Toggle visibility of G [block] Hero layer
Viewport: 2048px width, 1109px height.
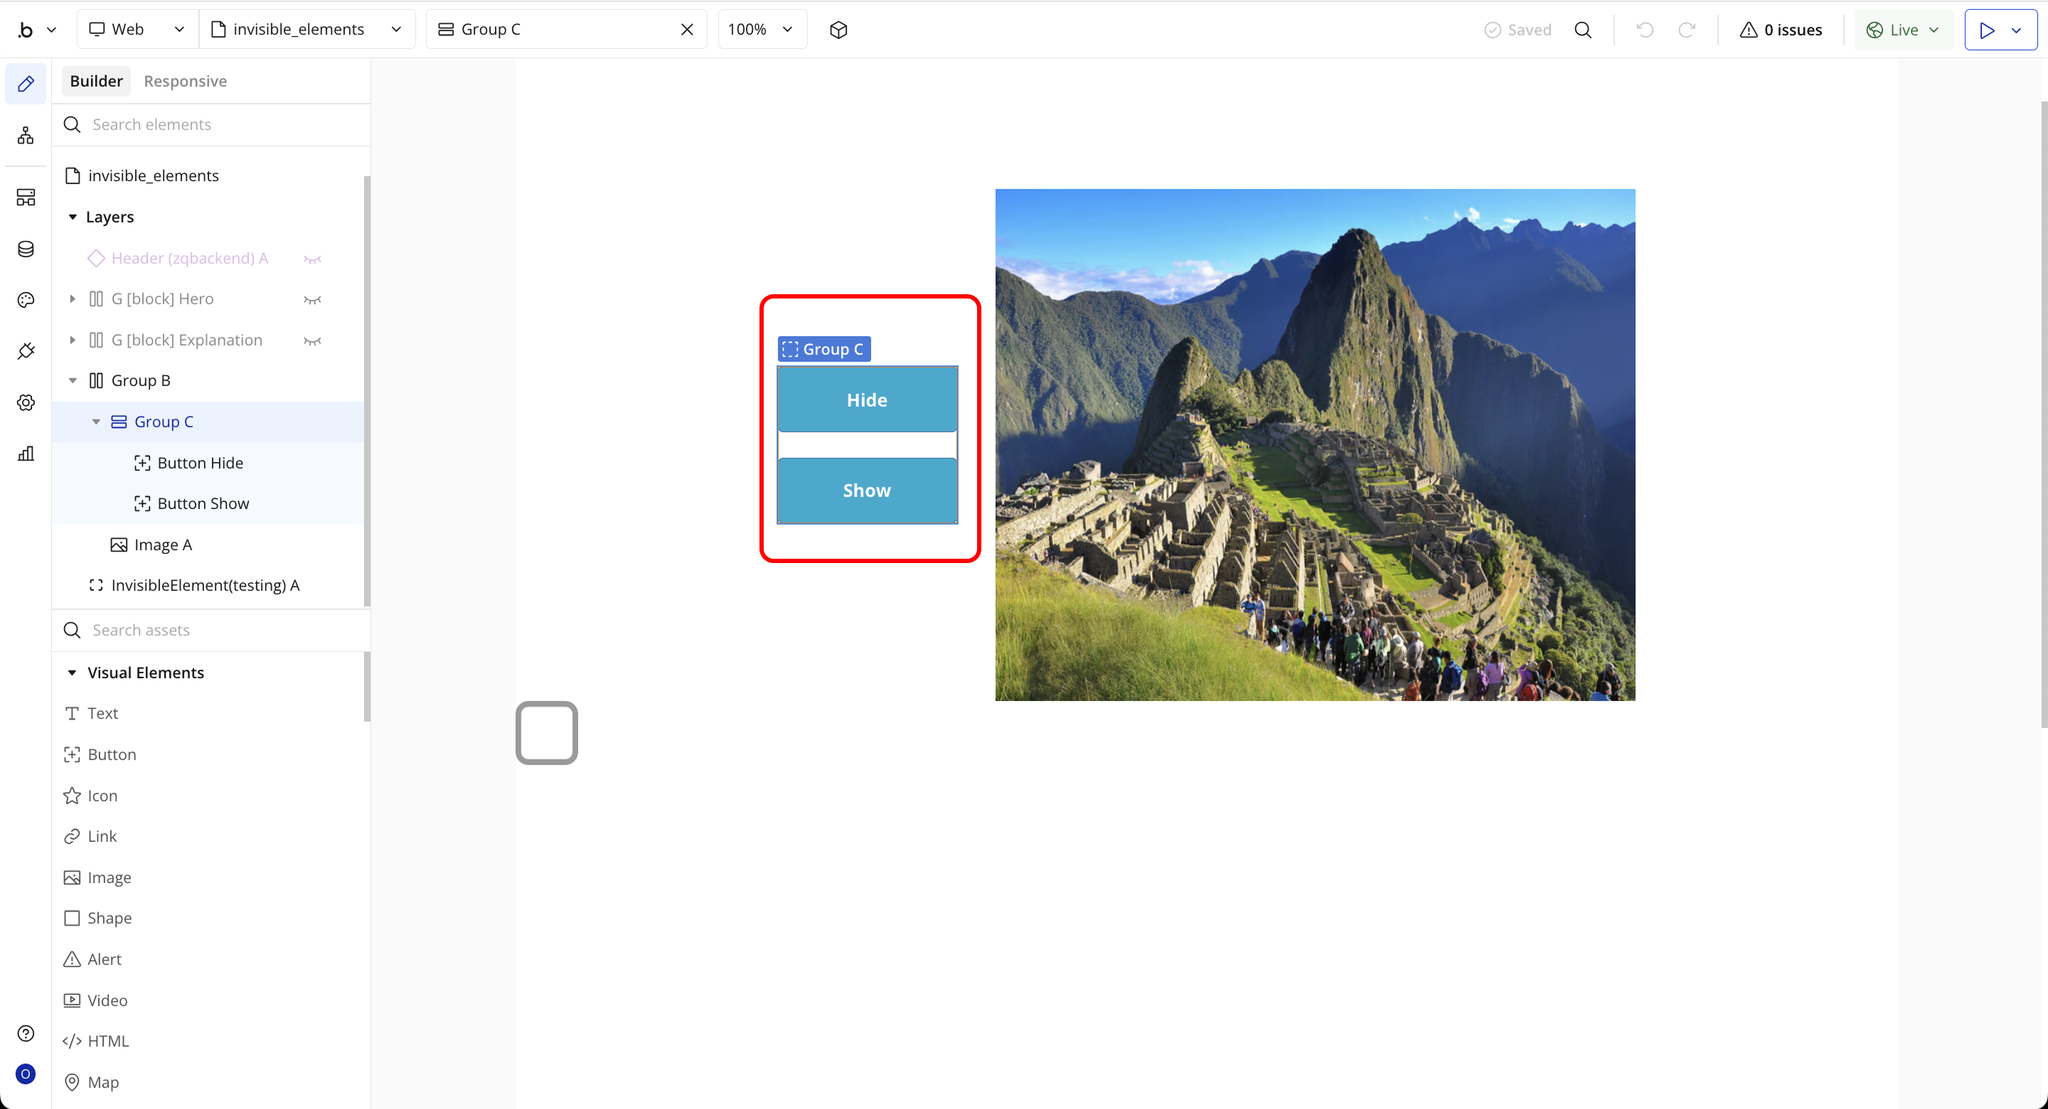pos(312,300)
